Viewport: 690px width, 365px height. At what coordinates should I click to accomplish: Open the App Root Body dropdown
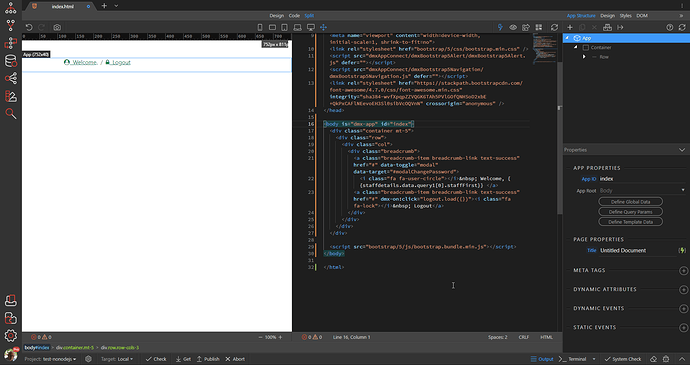point(642,191)
